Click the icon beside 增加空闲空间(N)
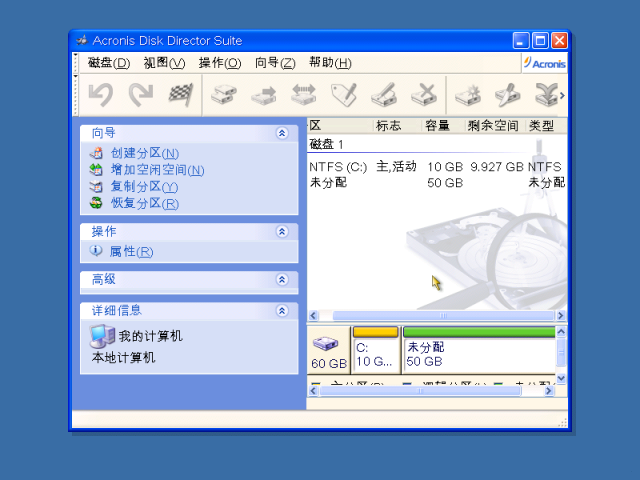Screen dimensions: 640x480 click(x=96, y=169)
